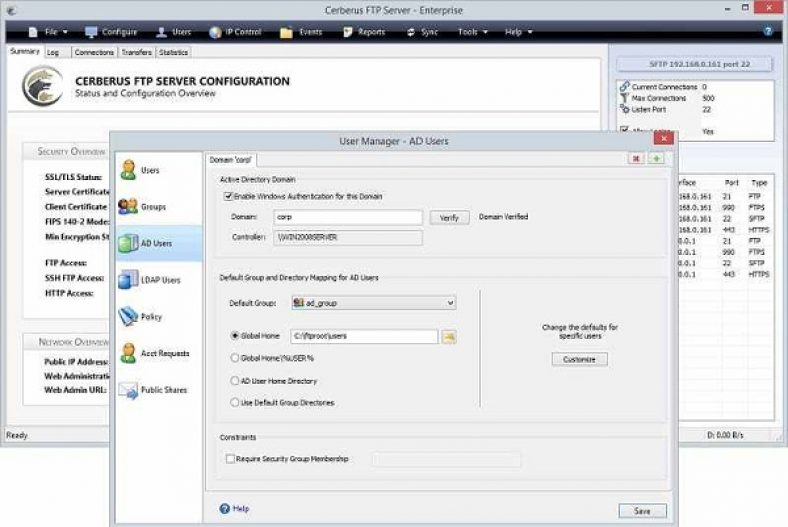Click the Port column header
The width and height of the screenshot is (788, 527).
pos(732,182)
